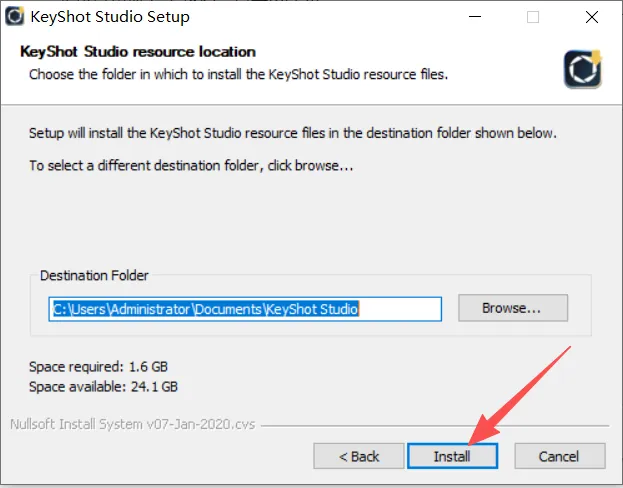Screen dimensions: 623x488
Task: Click the Nullsoft Install System version text
Action: pyautogui.click(x=132, y=423)
